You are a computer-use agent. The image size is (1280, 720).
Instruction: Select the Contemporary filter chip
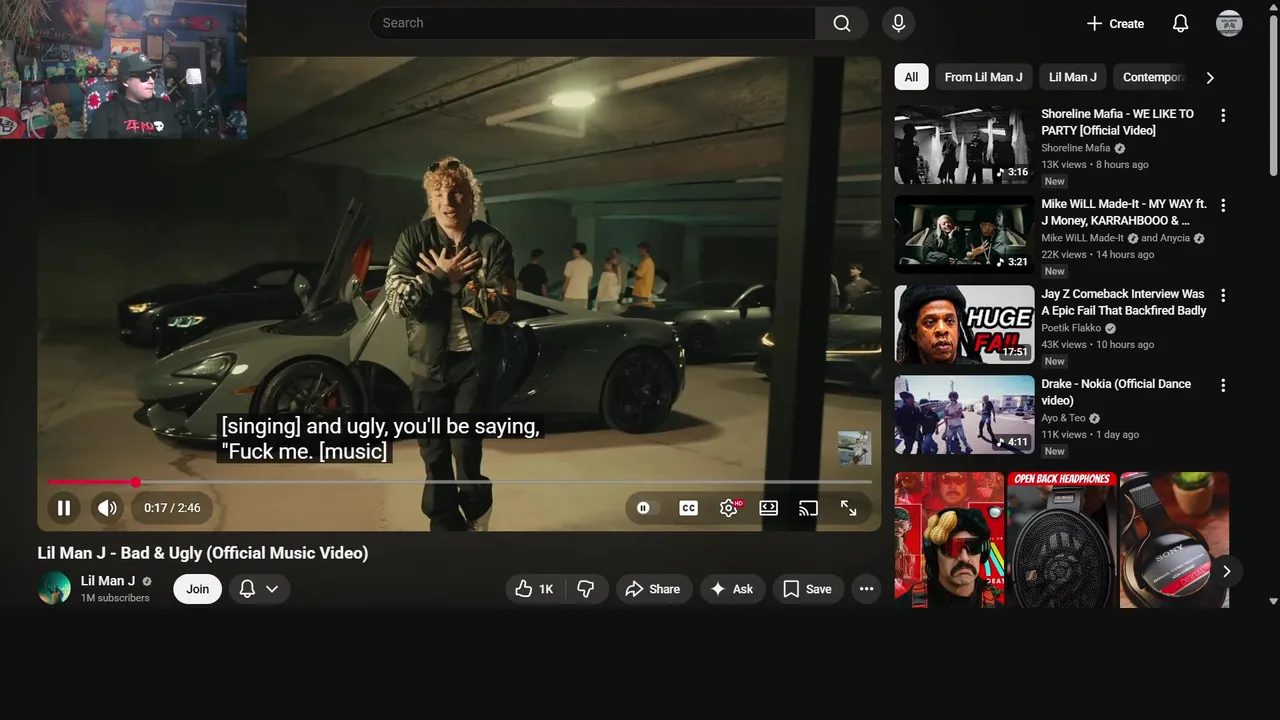pyautogui.click(x=1152, y=77)
